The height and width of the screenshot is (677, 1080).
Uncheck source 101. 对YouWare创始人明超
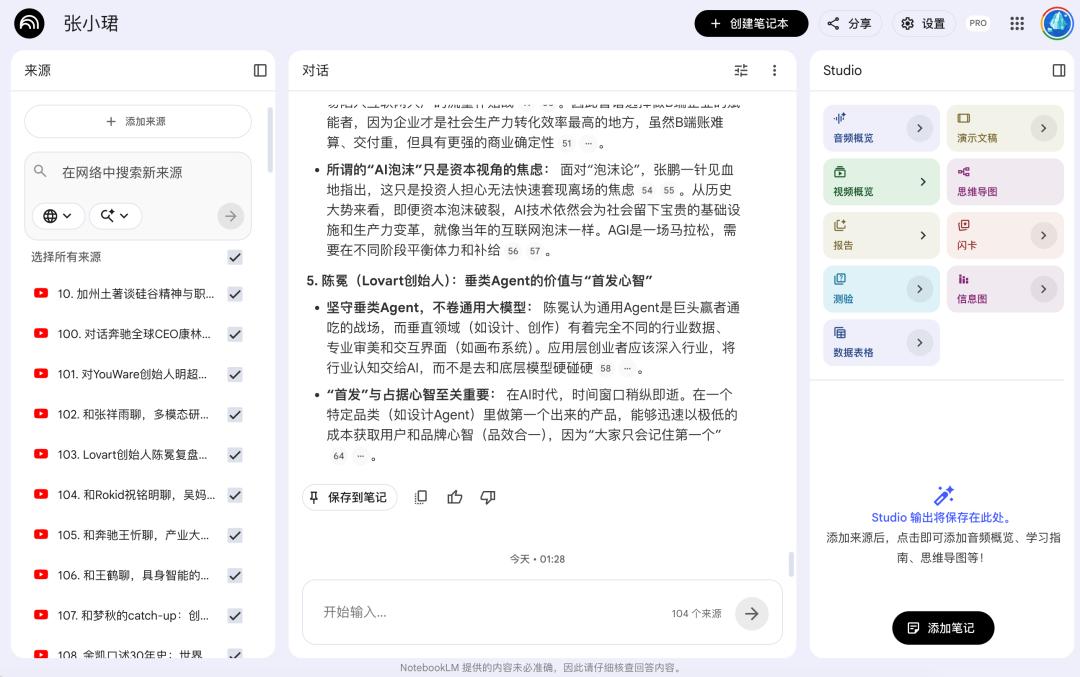pyautogui.click(x=235, y=375)
